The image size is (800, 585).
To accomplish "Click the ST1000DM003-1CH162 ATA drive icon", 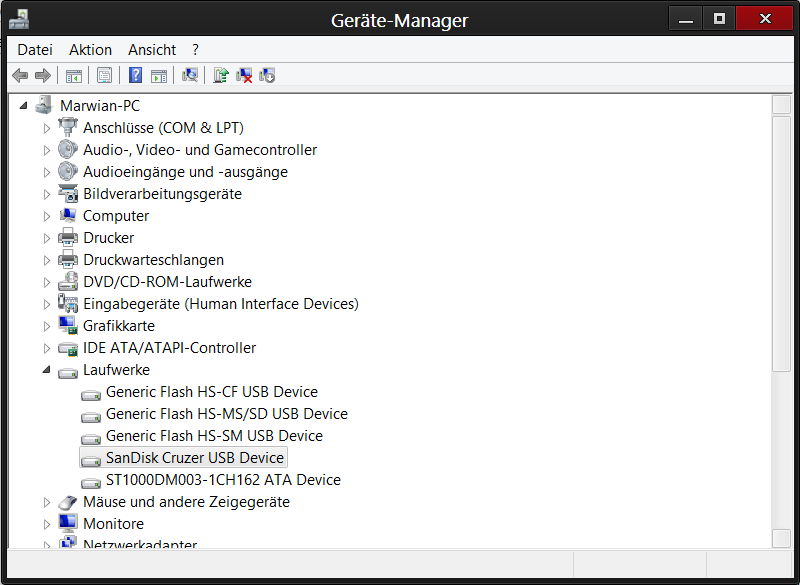I will (x=91, y=481).
